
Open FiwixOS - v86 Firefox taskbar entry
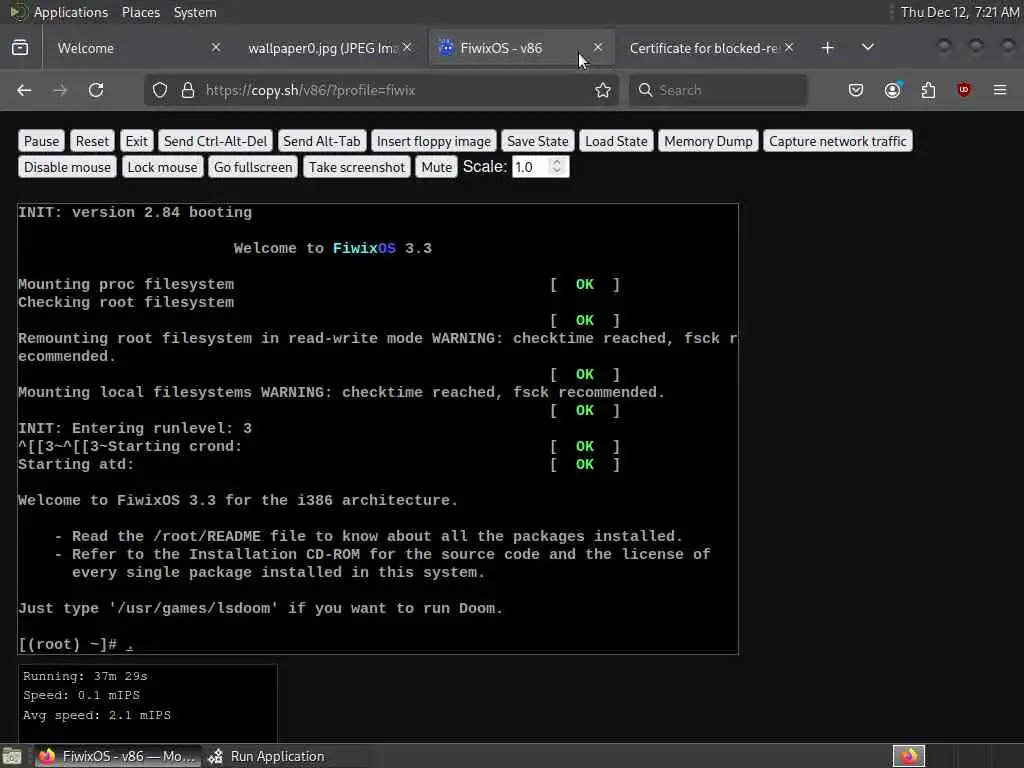(118, 756)
